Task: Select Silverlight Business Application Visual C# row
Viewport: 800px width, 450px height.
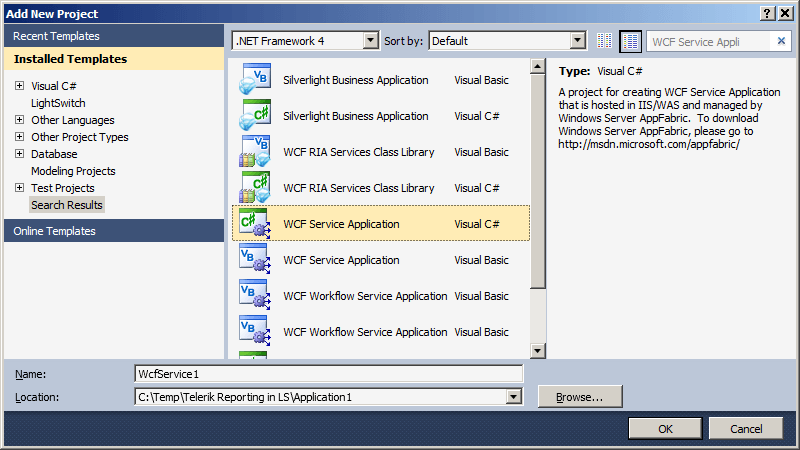Action: (381, 116)
